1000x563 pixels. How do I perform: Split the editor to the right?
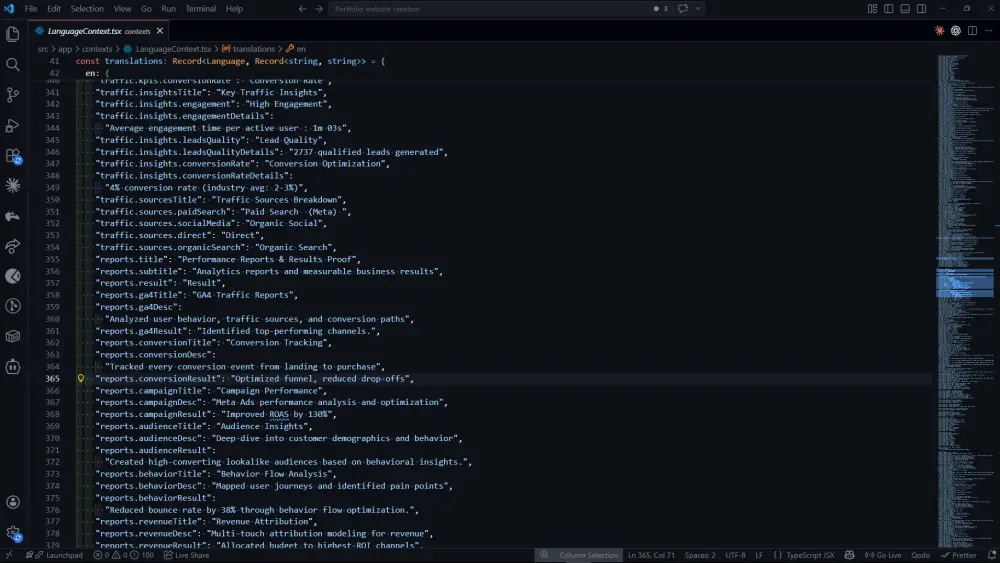click(x=972, y=31)
